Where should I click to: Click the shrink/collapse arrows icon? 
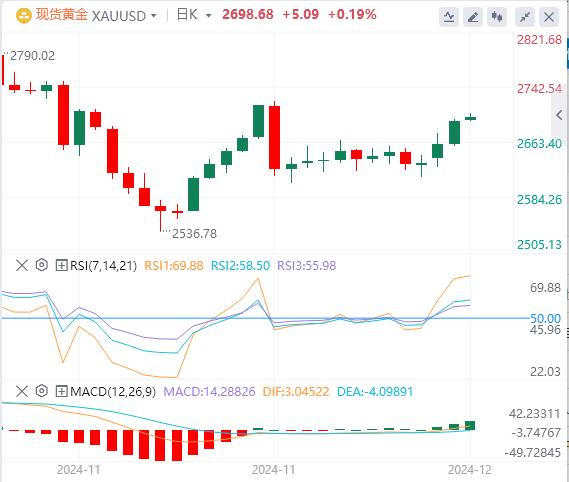525,17
